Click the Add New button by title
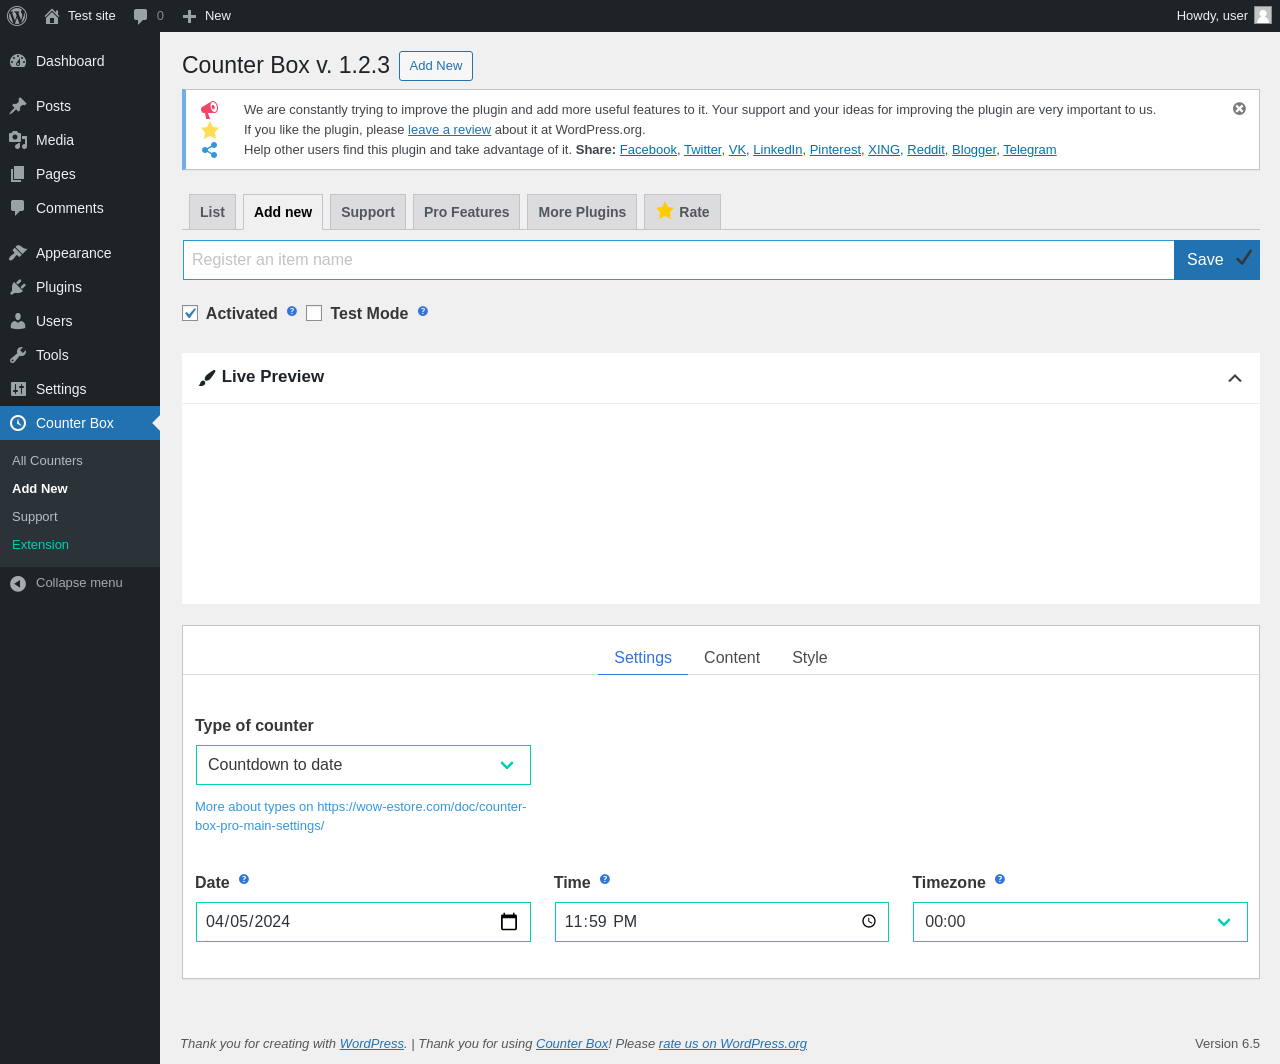 pyautogui.click(x=436, y=66)
